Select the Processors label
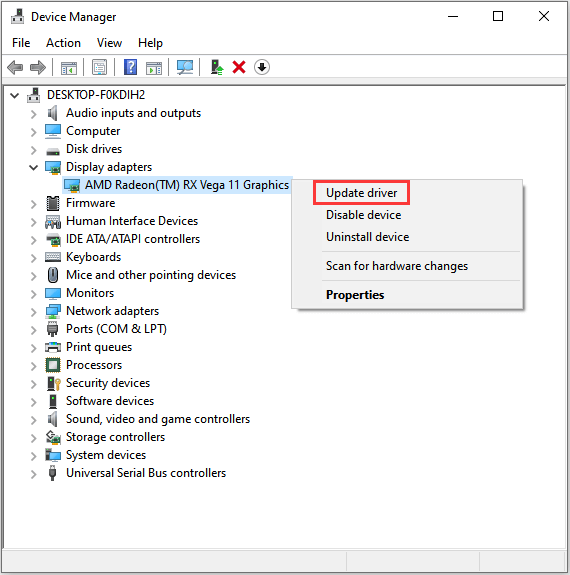Viewport: 570px width, 575px height. pos(94,365)
